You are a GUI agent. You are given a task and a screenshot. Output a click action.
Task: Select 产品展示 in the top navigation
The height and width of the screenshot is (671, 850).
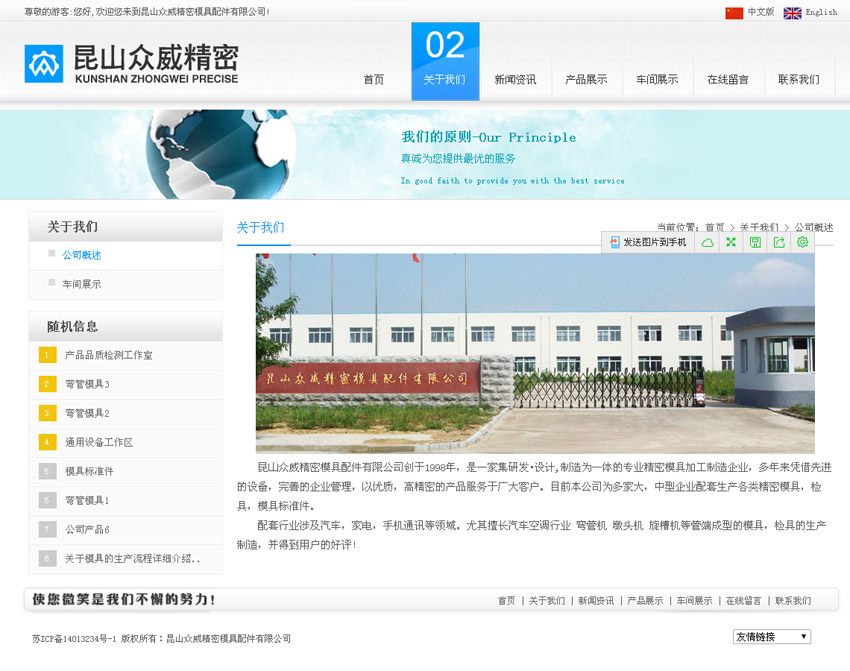(x=586, y=80)
